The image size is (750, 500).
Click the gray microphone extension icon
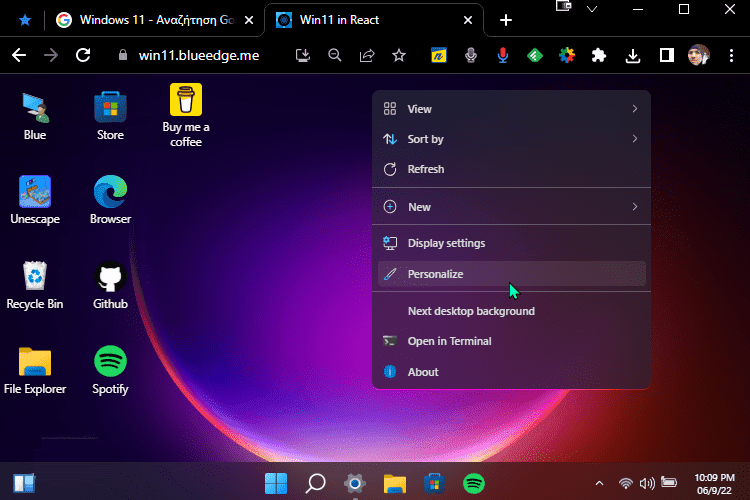[471, 56]
